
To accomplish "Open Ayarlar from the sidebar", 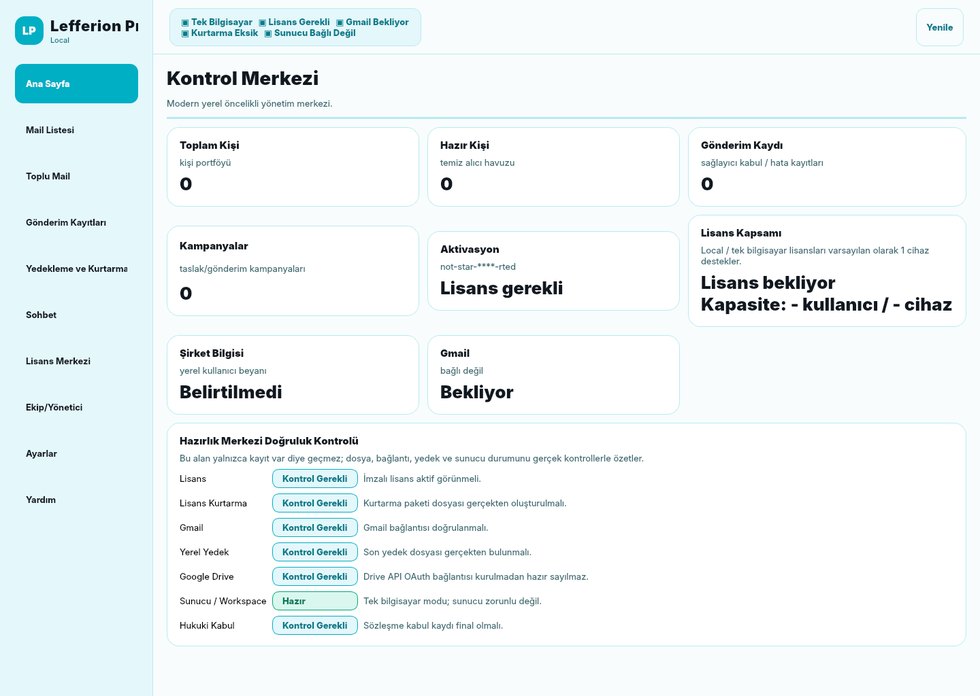I will pos(76,454).
